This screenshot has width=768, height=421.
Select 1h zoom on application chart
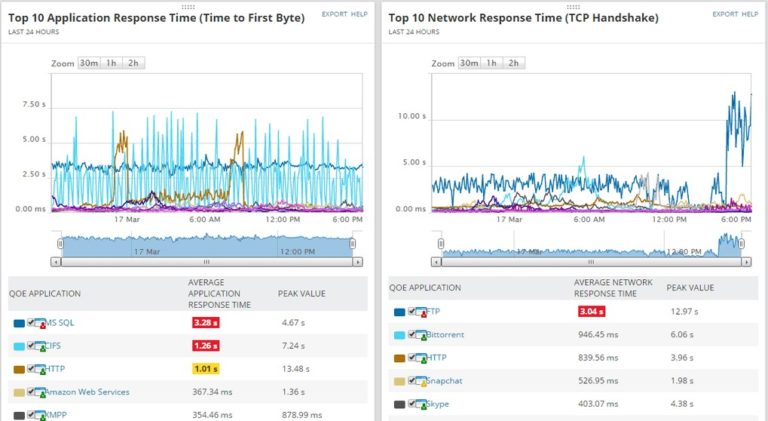(111, 63)
